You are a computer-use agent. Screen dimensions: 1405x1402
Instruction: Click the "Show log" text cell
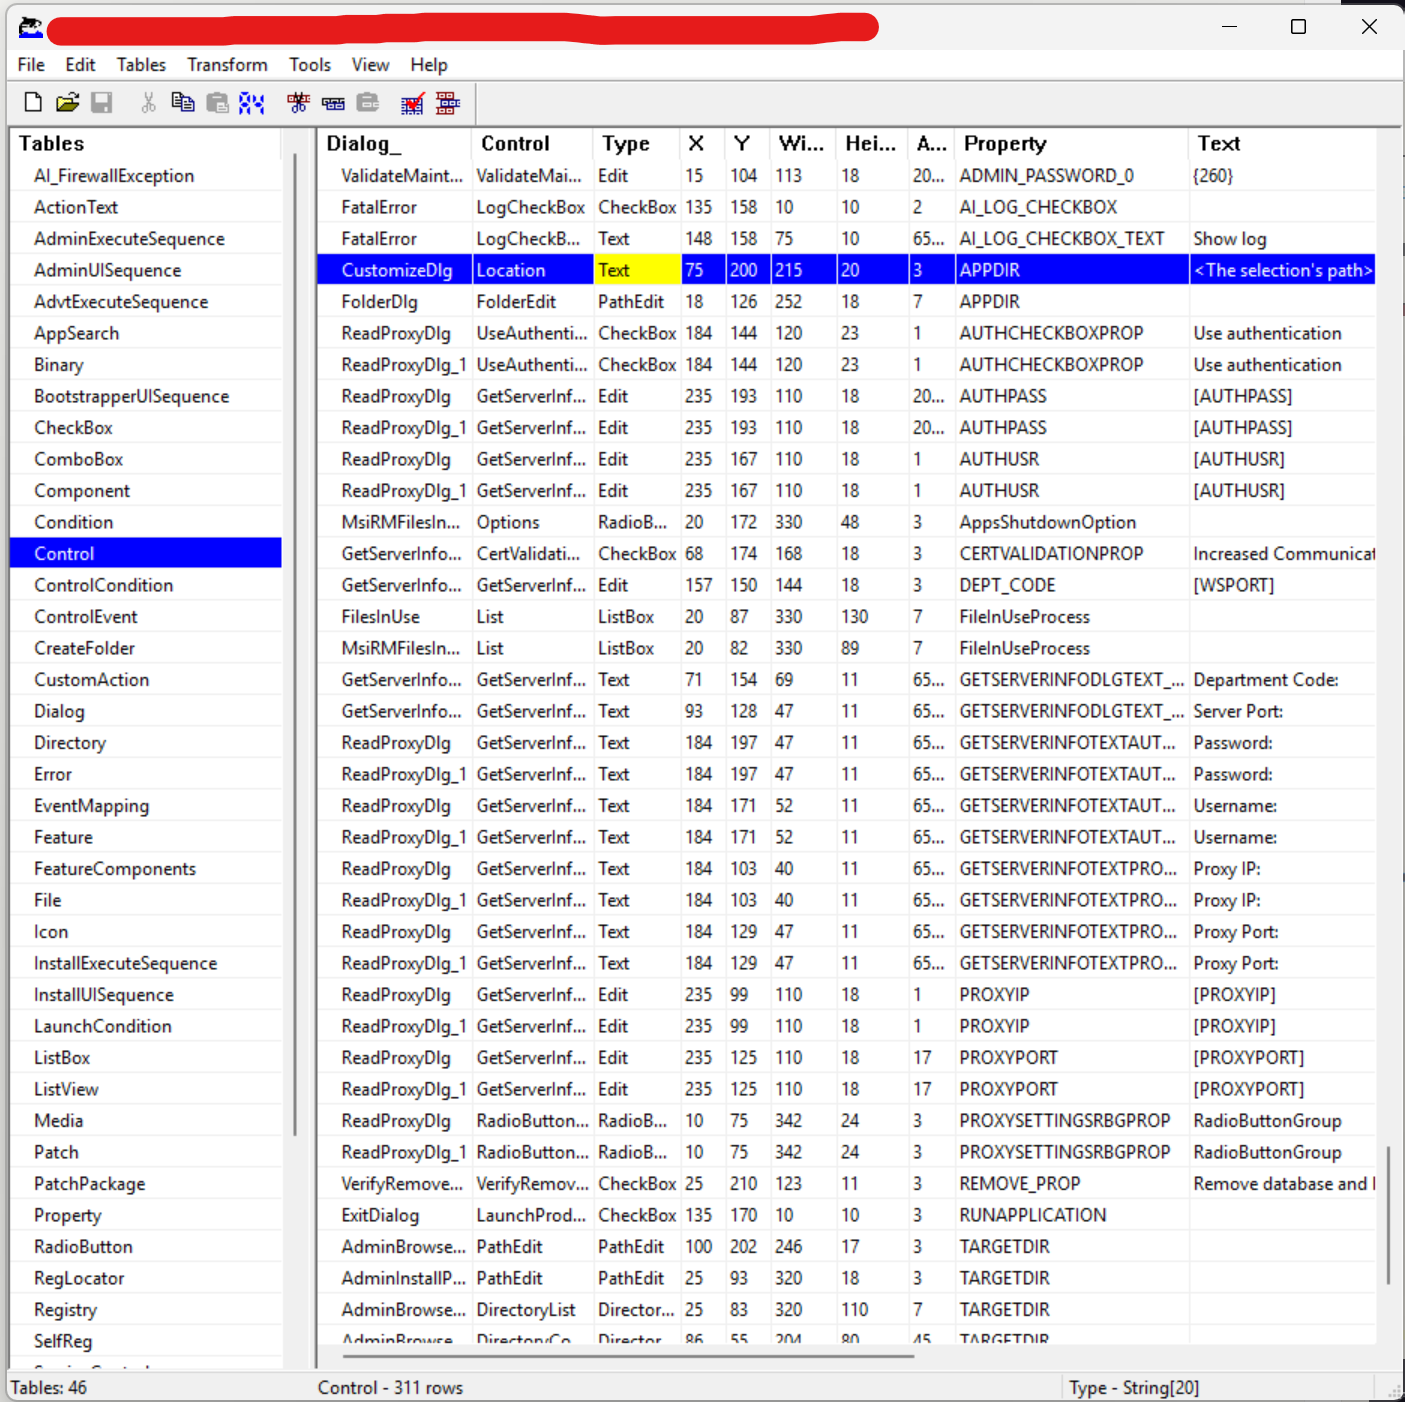pos(1282,239)
